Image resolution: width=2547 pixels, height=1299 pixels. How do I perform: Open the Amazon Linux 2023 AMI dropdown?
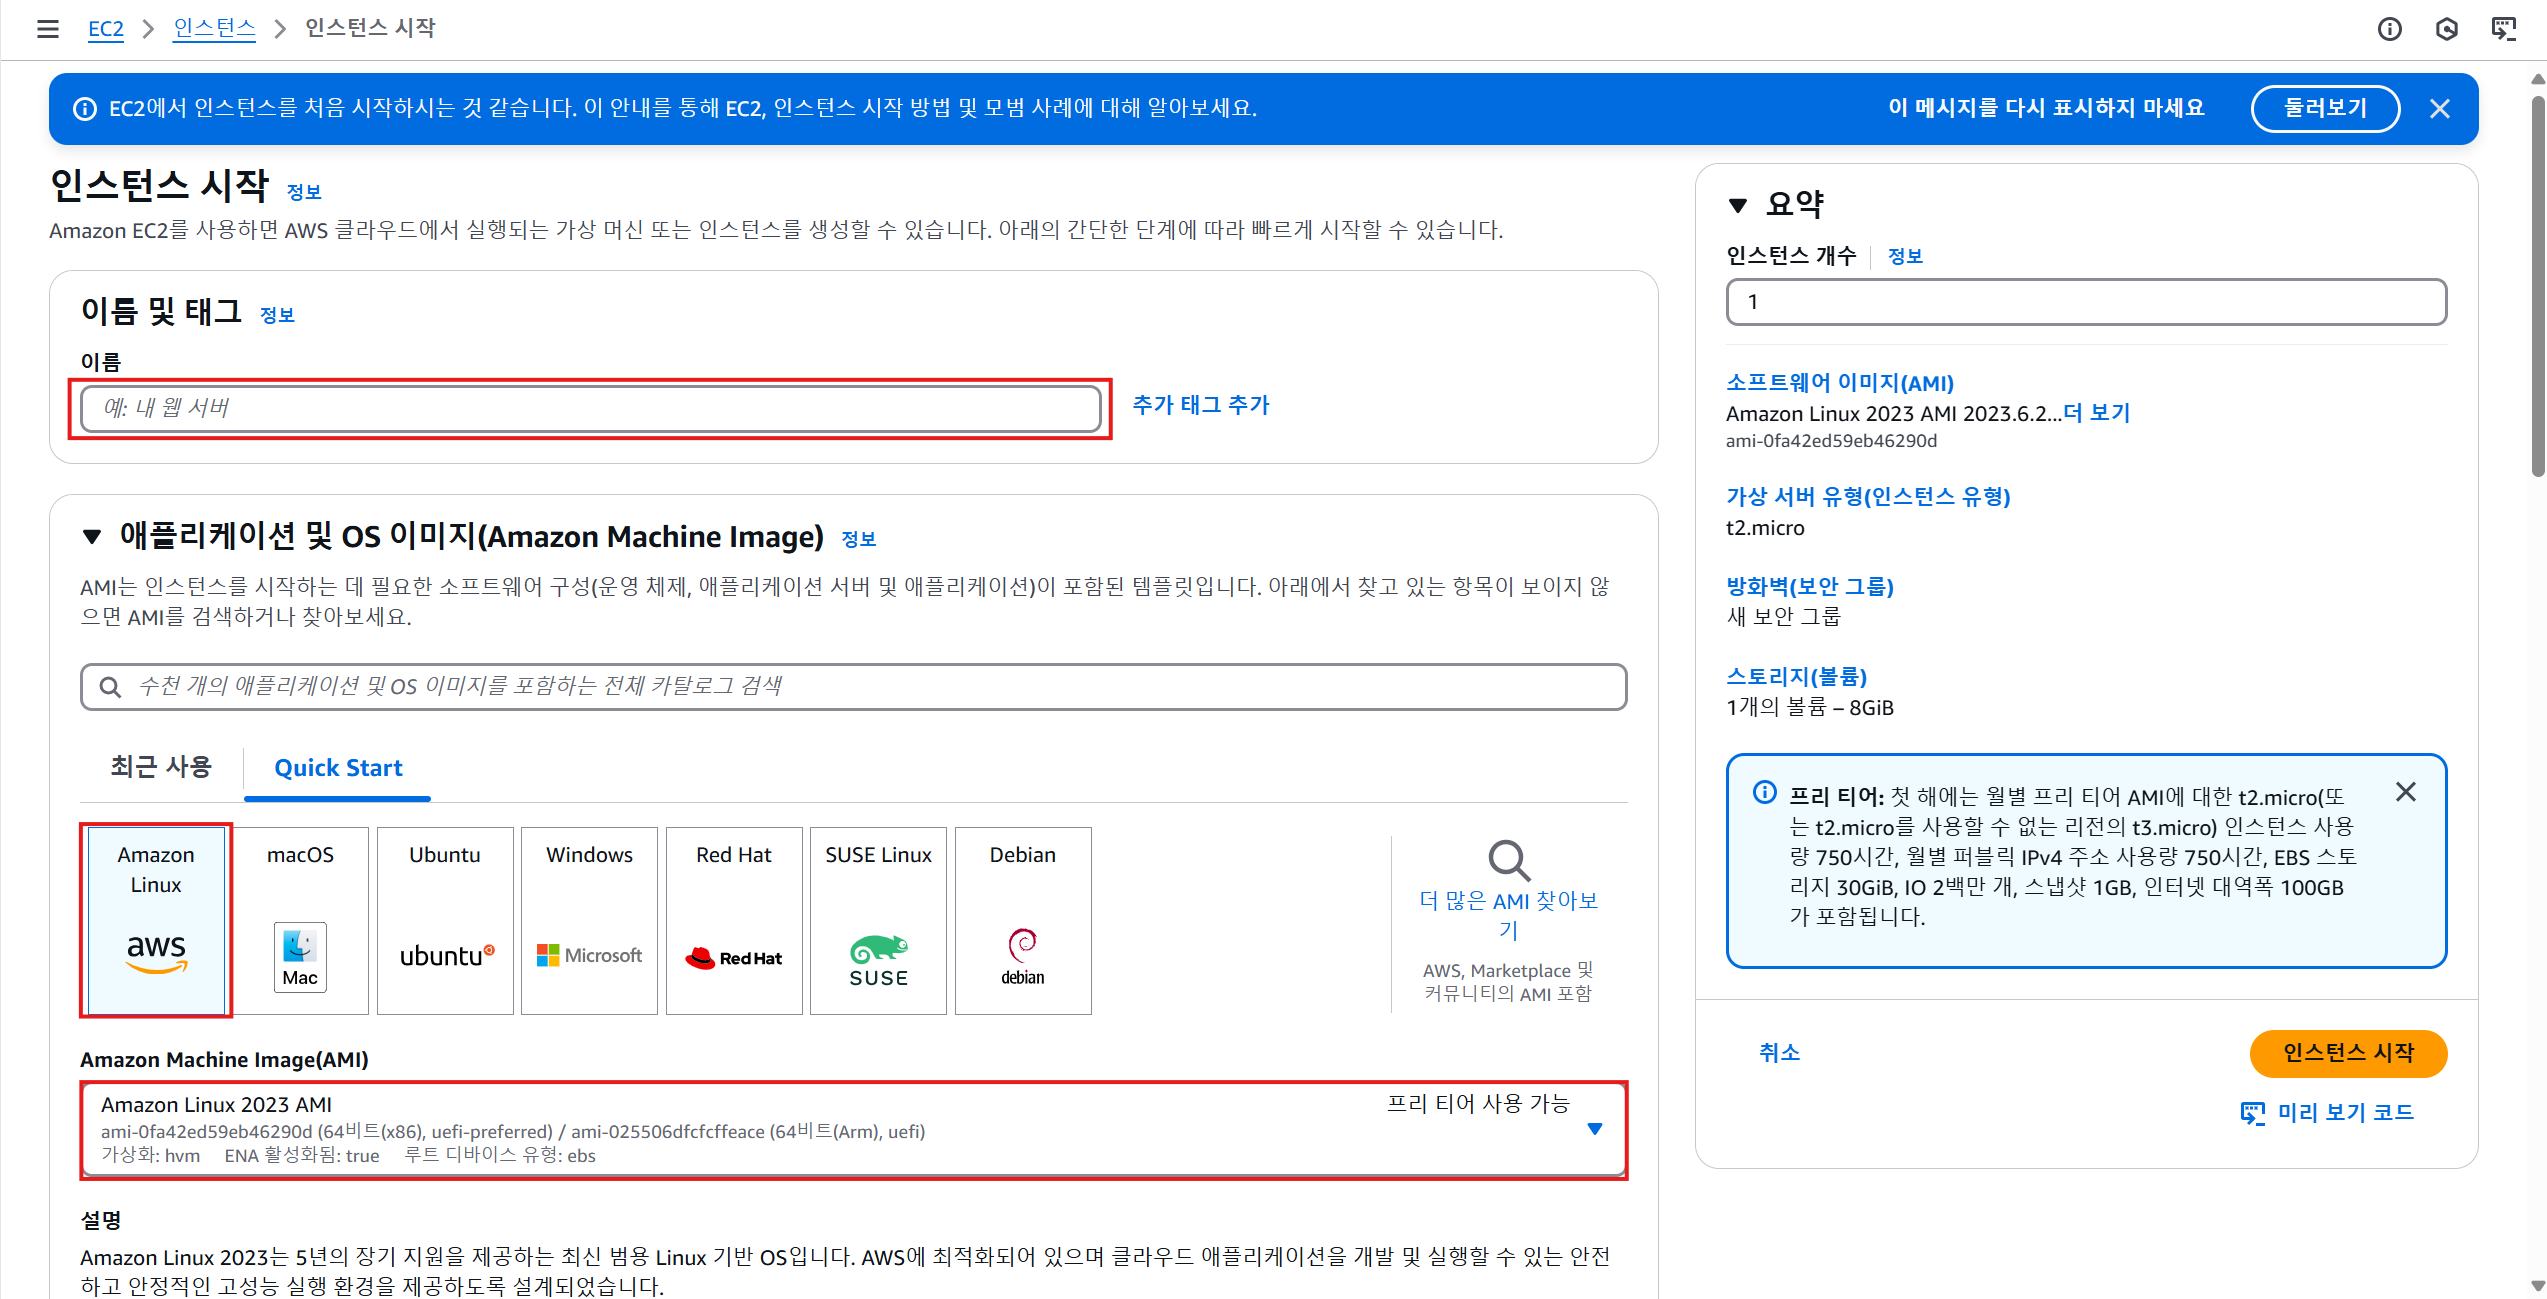(1594, 1129)
